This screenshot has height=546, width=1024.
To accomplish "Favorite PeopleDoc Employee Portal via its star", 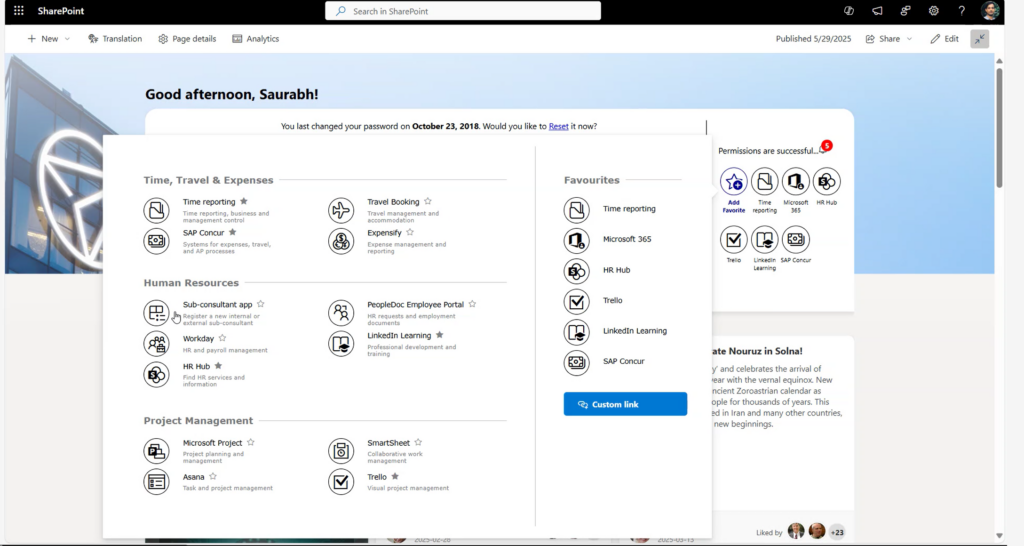I will point(472,304).
